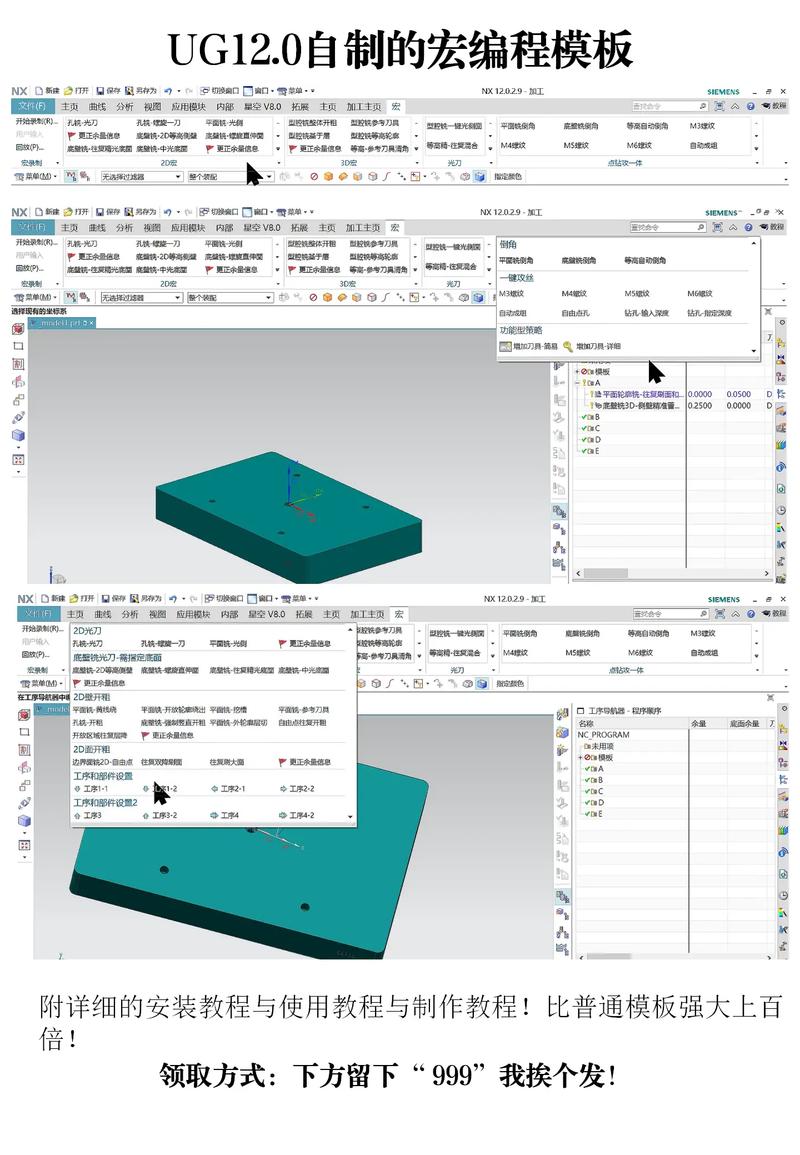Click 教程 icon in top NX window
The width and height of the screenshot is (800, 1155).
[774, 106]
